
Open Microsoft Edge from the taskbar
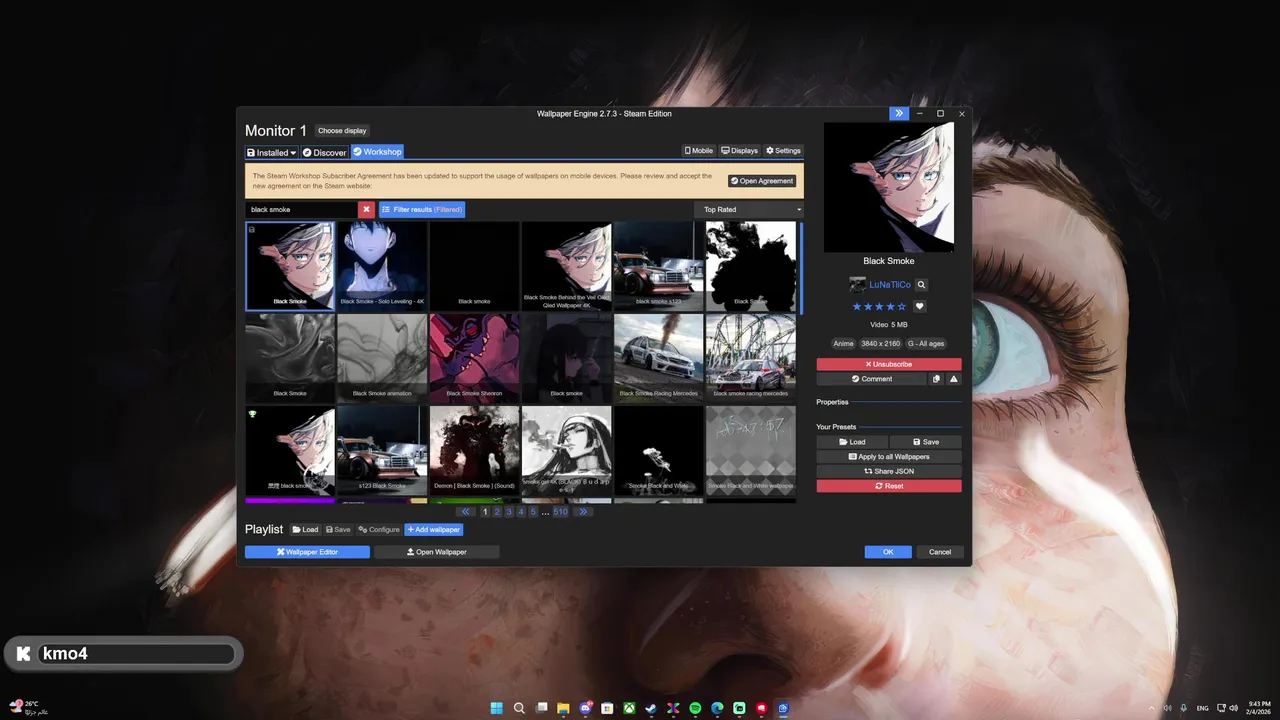(717, 708)
